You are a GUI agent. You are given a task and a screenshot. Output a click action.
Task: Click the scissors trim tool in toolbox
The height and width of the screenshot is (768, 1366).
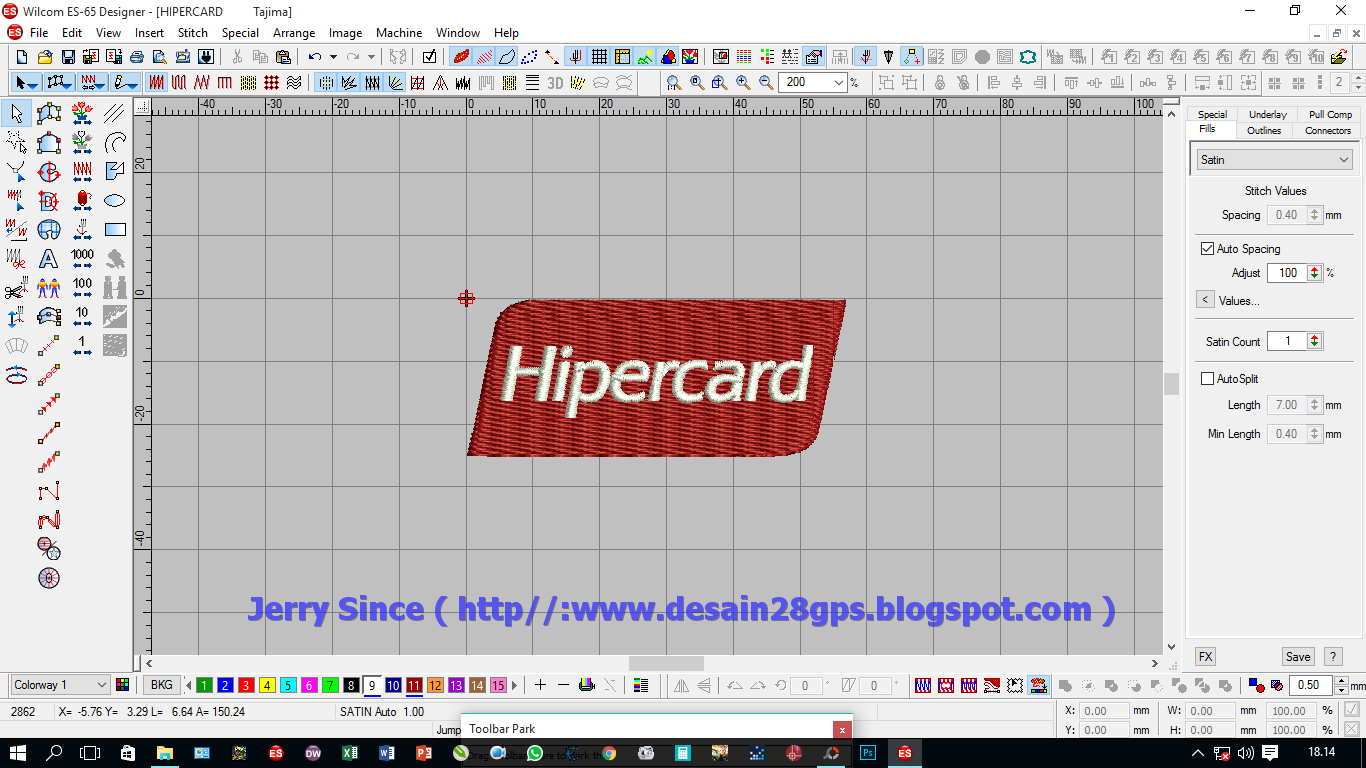[16, 288]
